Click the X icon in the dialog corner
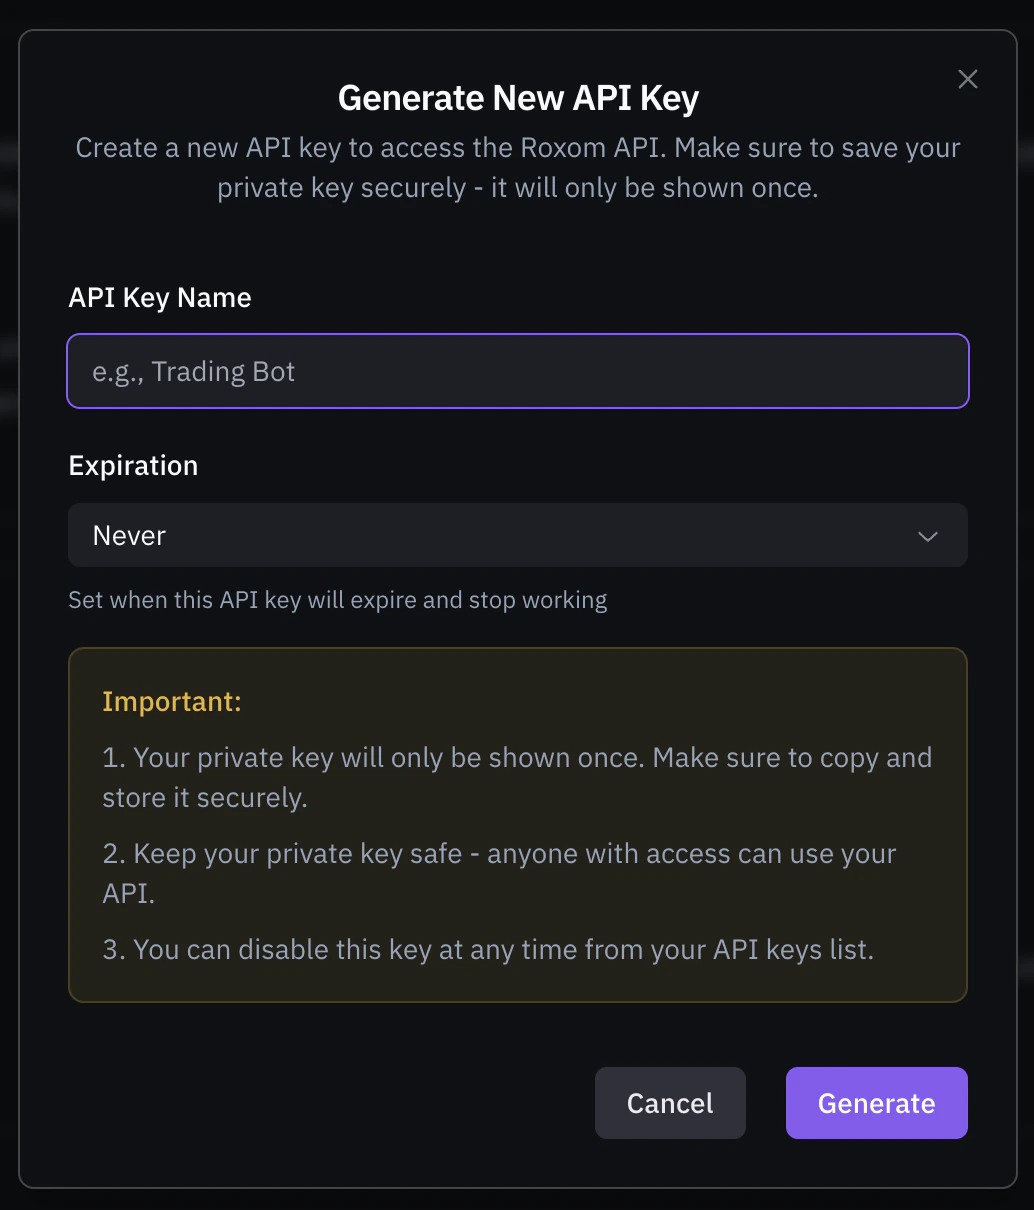 (967, 79)
